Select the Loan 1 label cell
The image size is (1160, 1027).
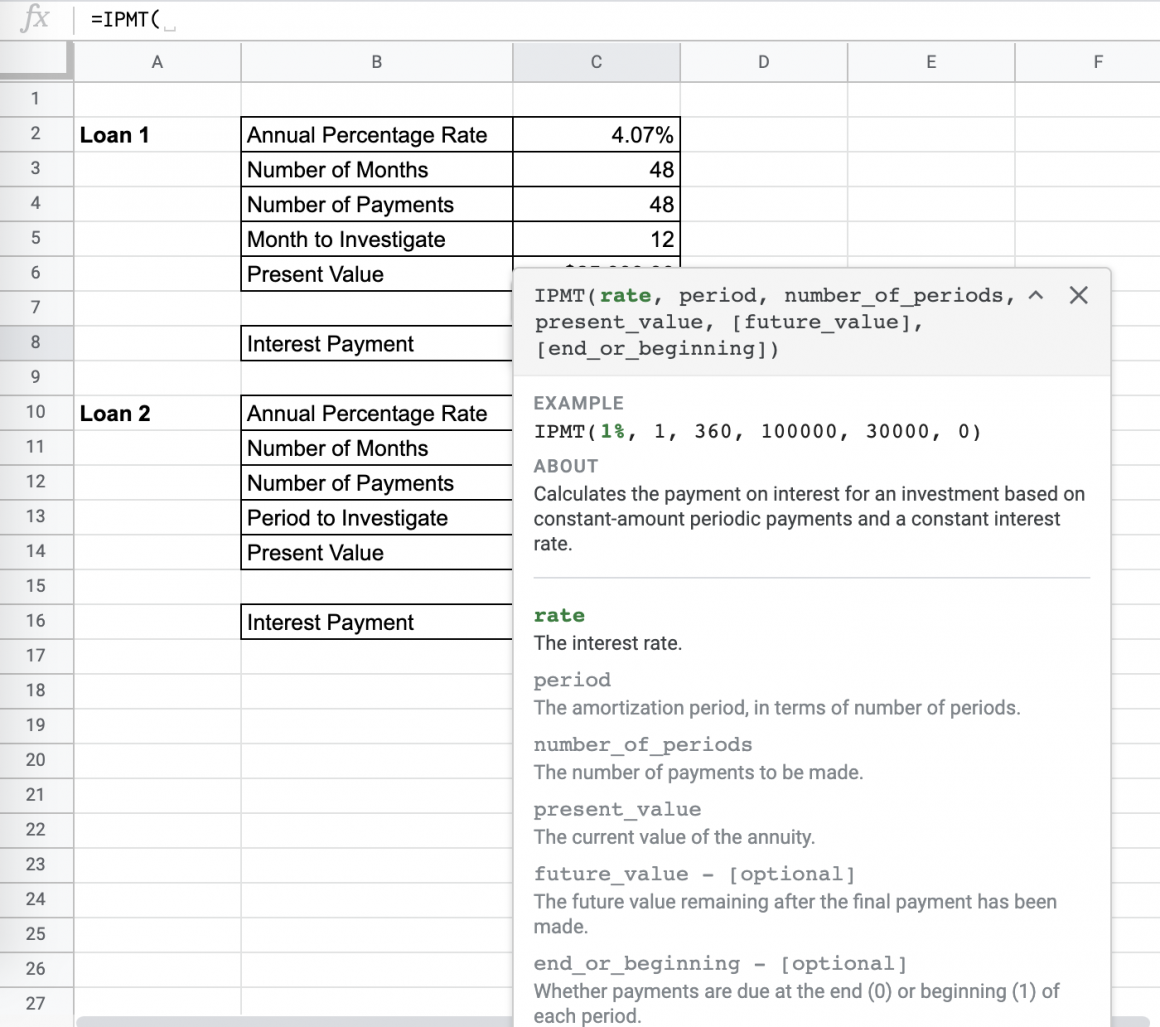157,134
